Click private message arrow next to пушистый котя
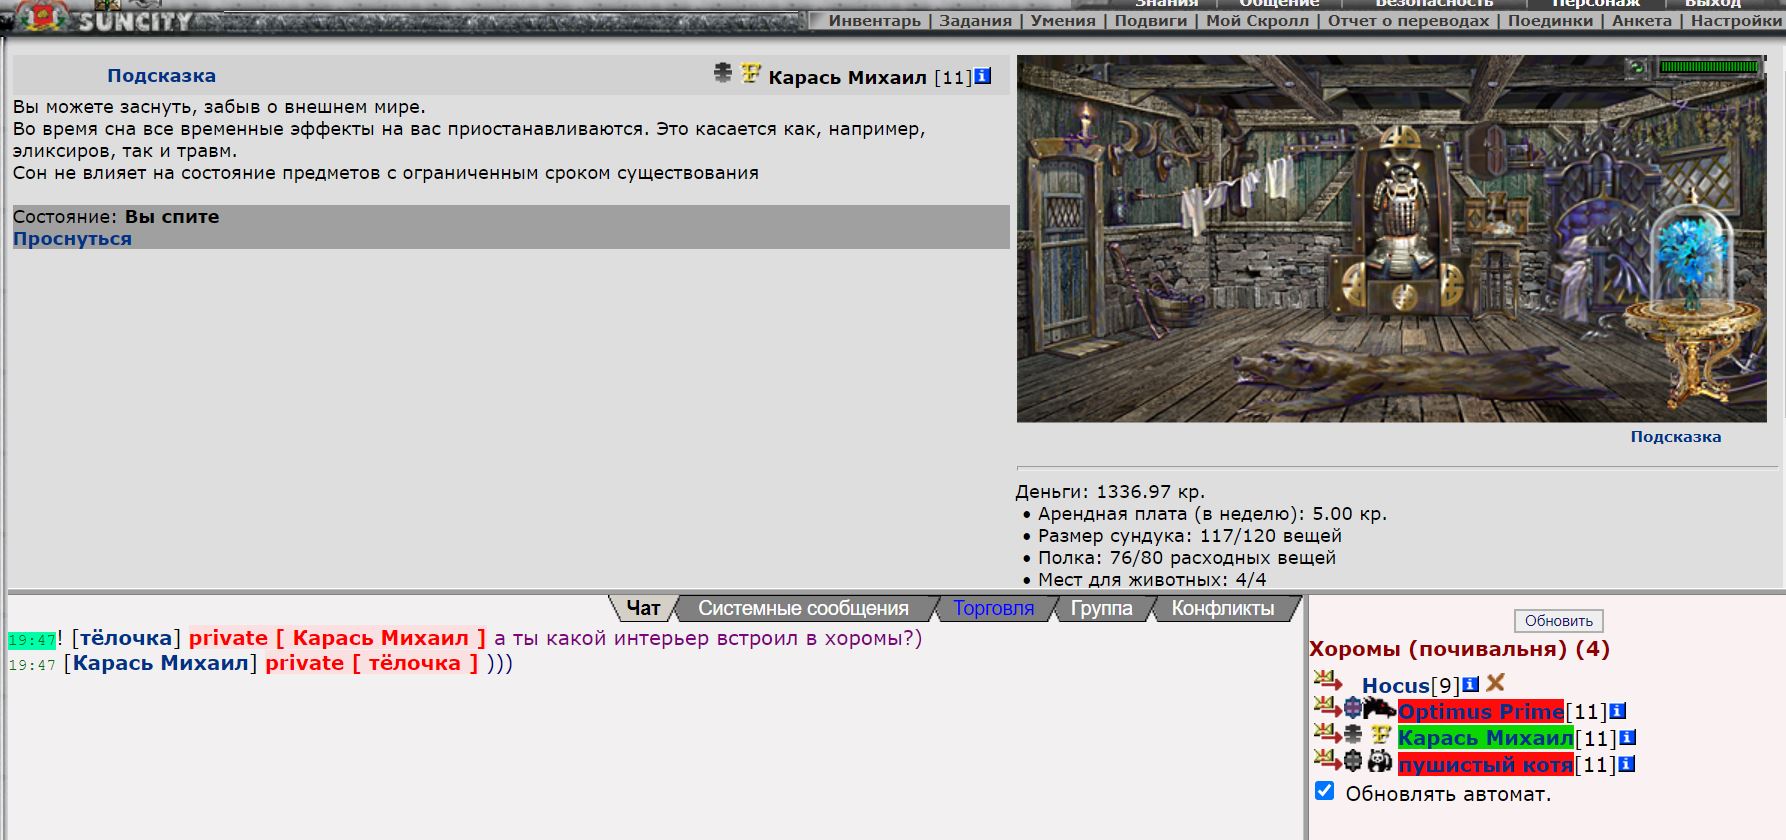Viewport: 1786px width, 840px height. (x=1327, y=761)
